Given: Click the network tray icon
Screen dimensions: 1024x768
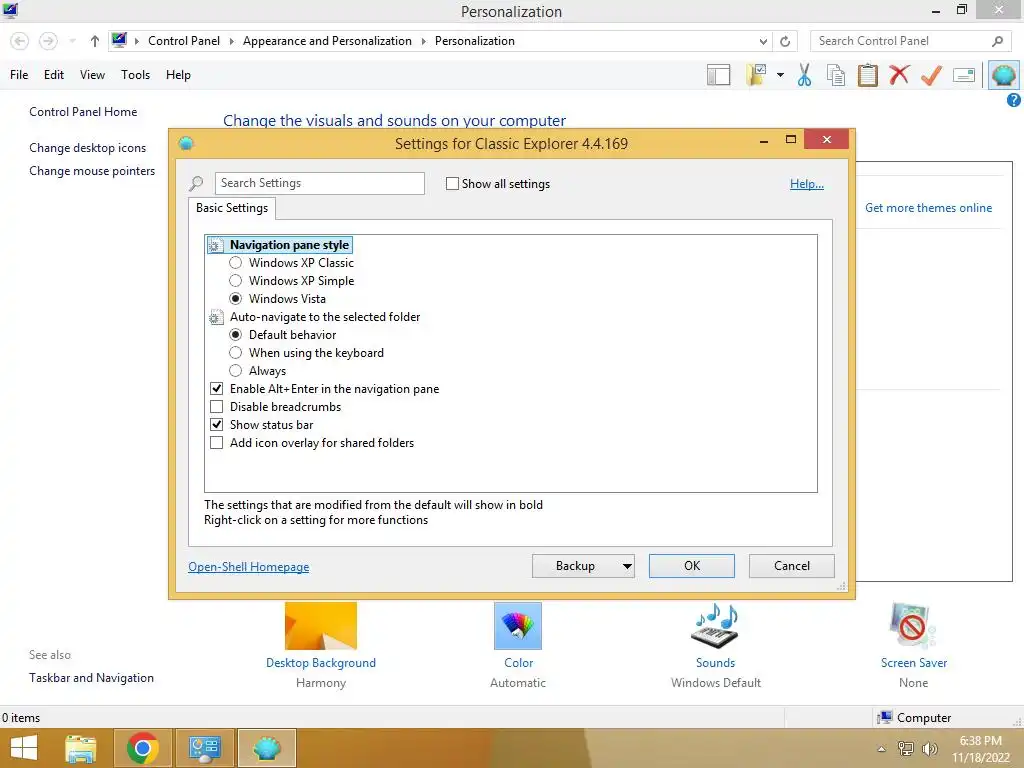Looking at the screenshot, I should [x=906, y=749].
